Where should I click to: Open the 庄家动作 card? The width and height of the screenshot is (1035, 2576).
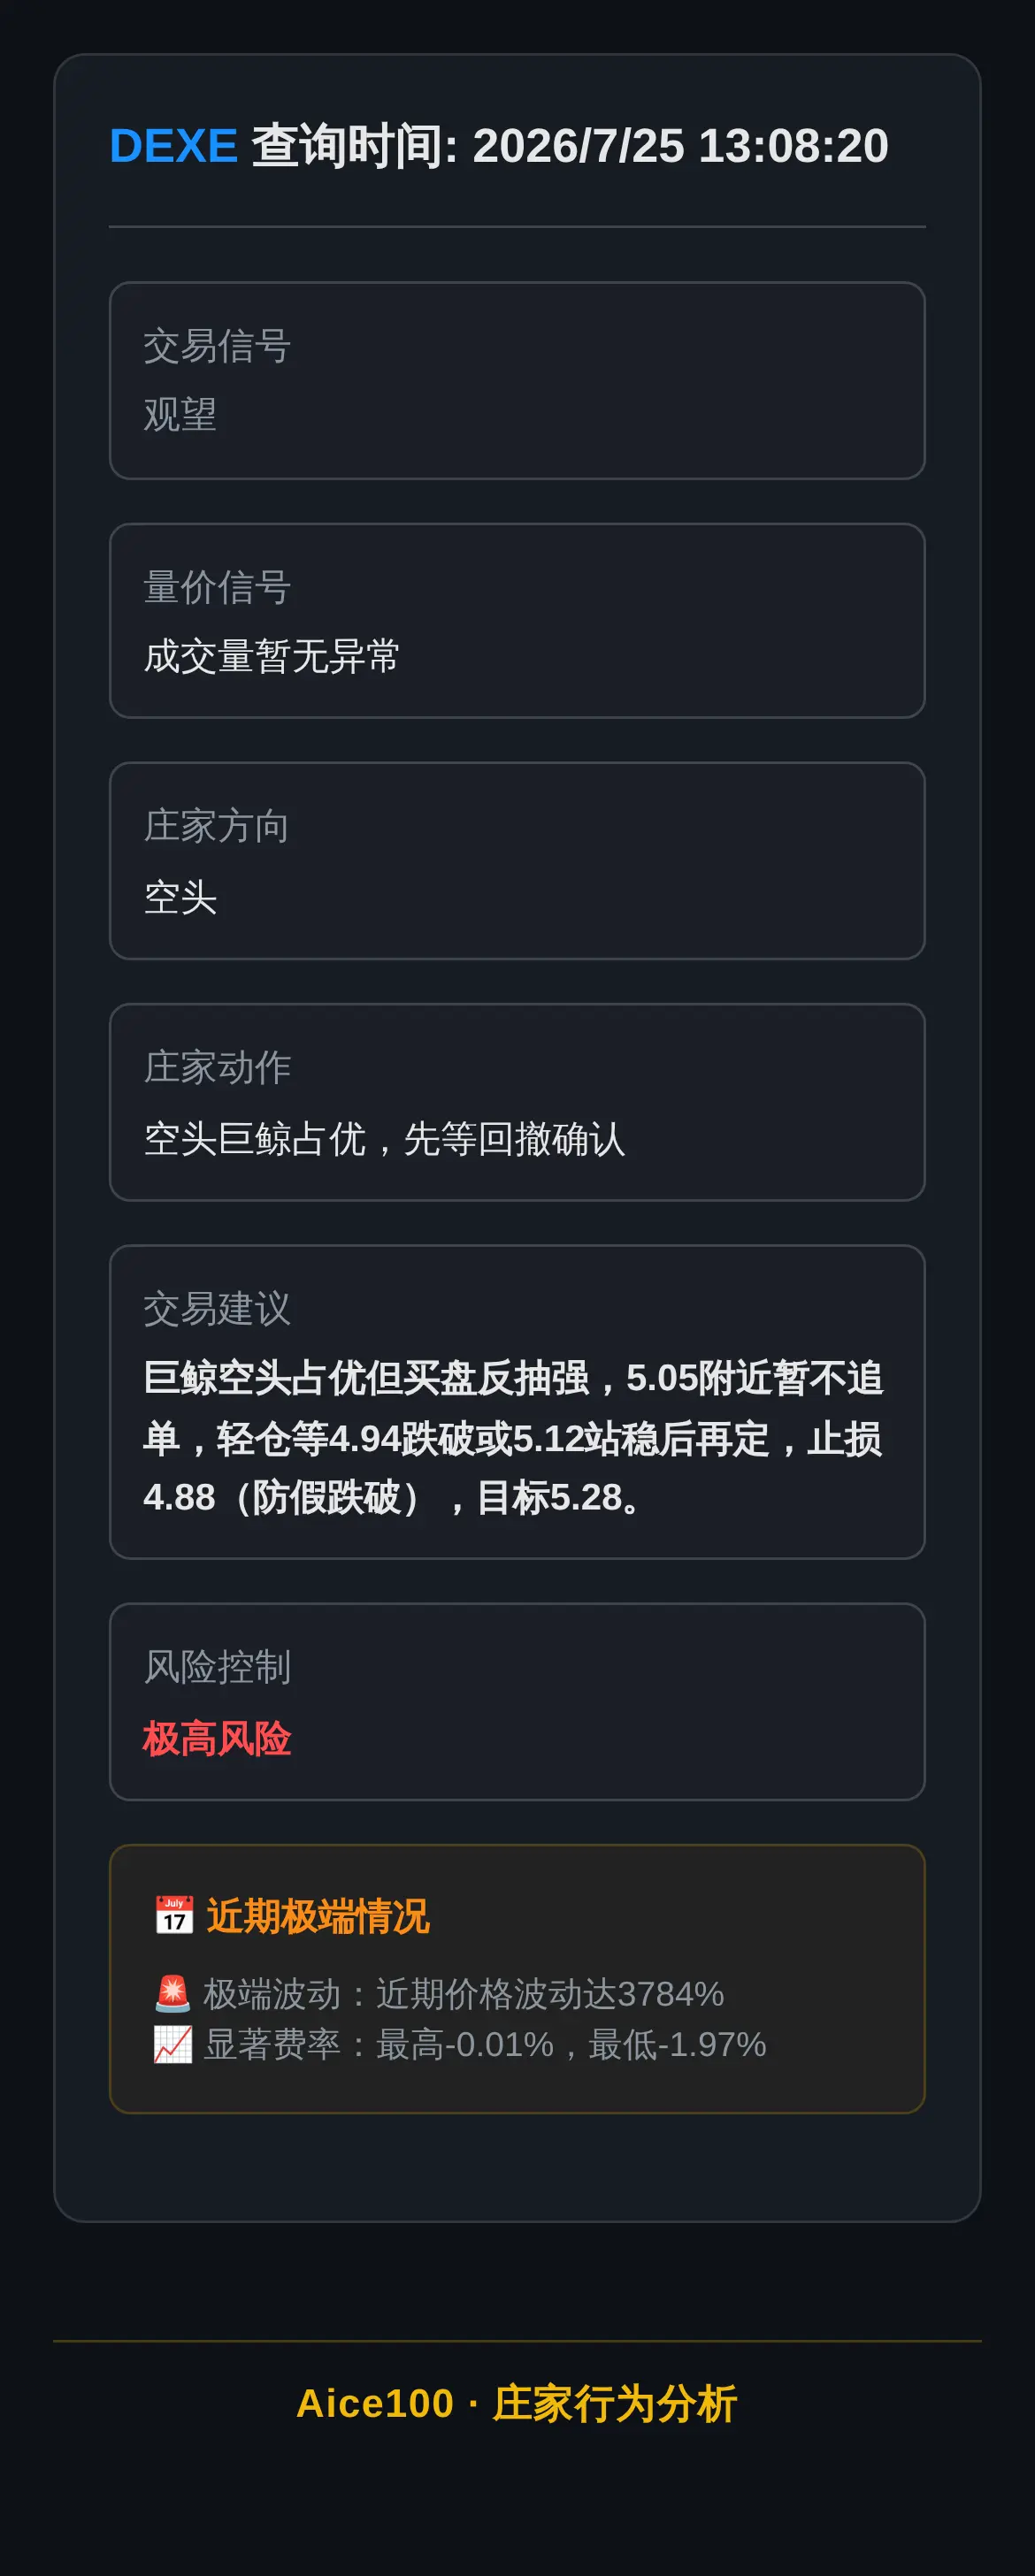coord(517,1102)
